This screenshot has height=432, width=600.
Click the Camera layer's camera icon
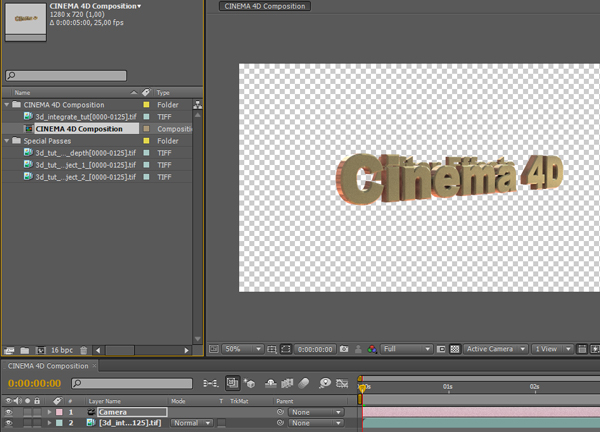coord(91,412)
